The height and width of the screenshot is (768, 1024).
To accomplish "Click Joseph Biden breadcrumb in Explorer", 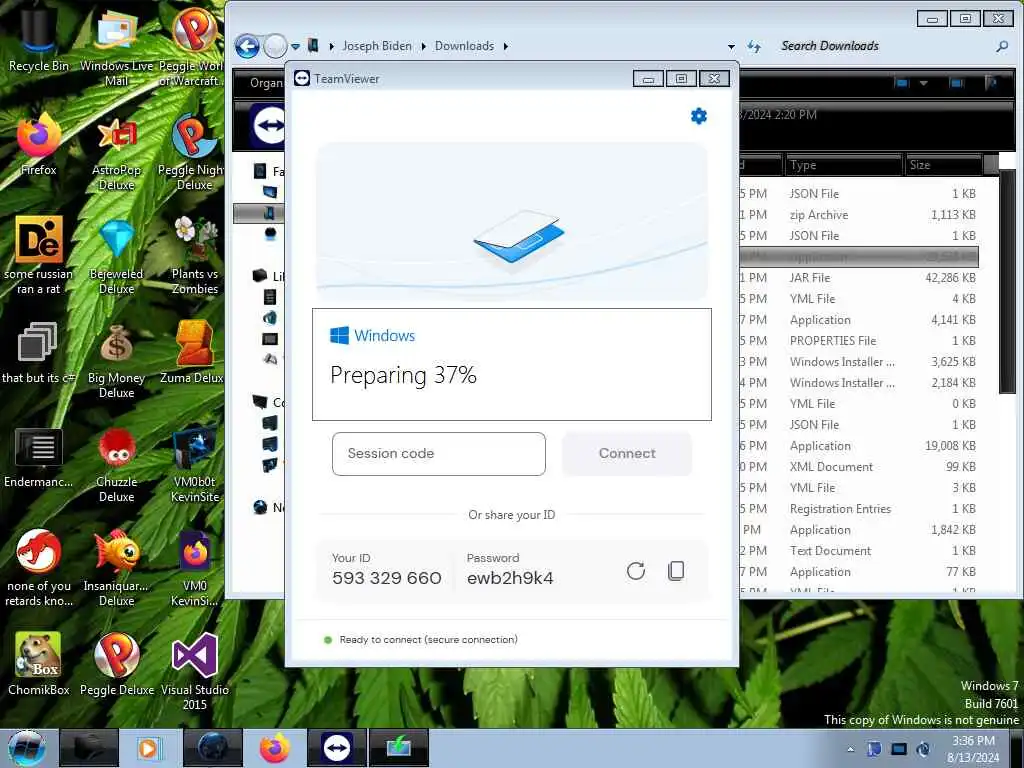I will [377, 46].
